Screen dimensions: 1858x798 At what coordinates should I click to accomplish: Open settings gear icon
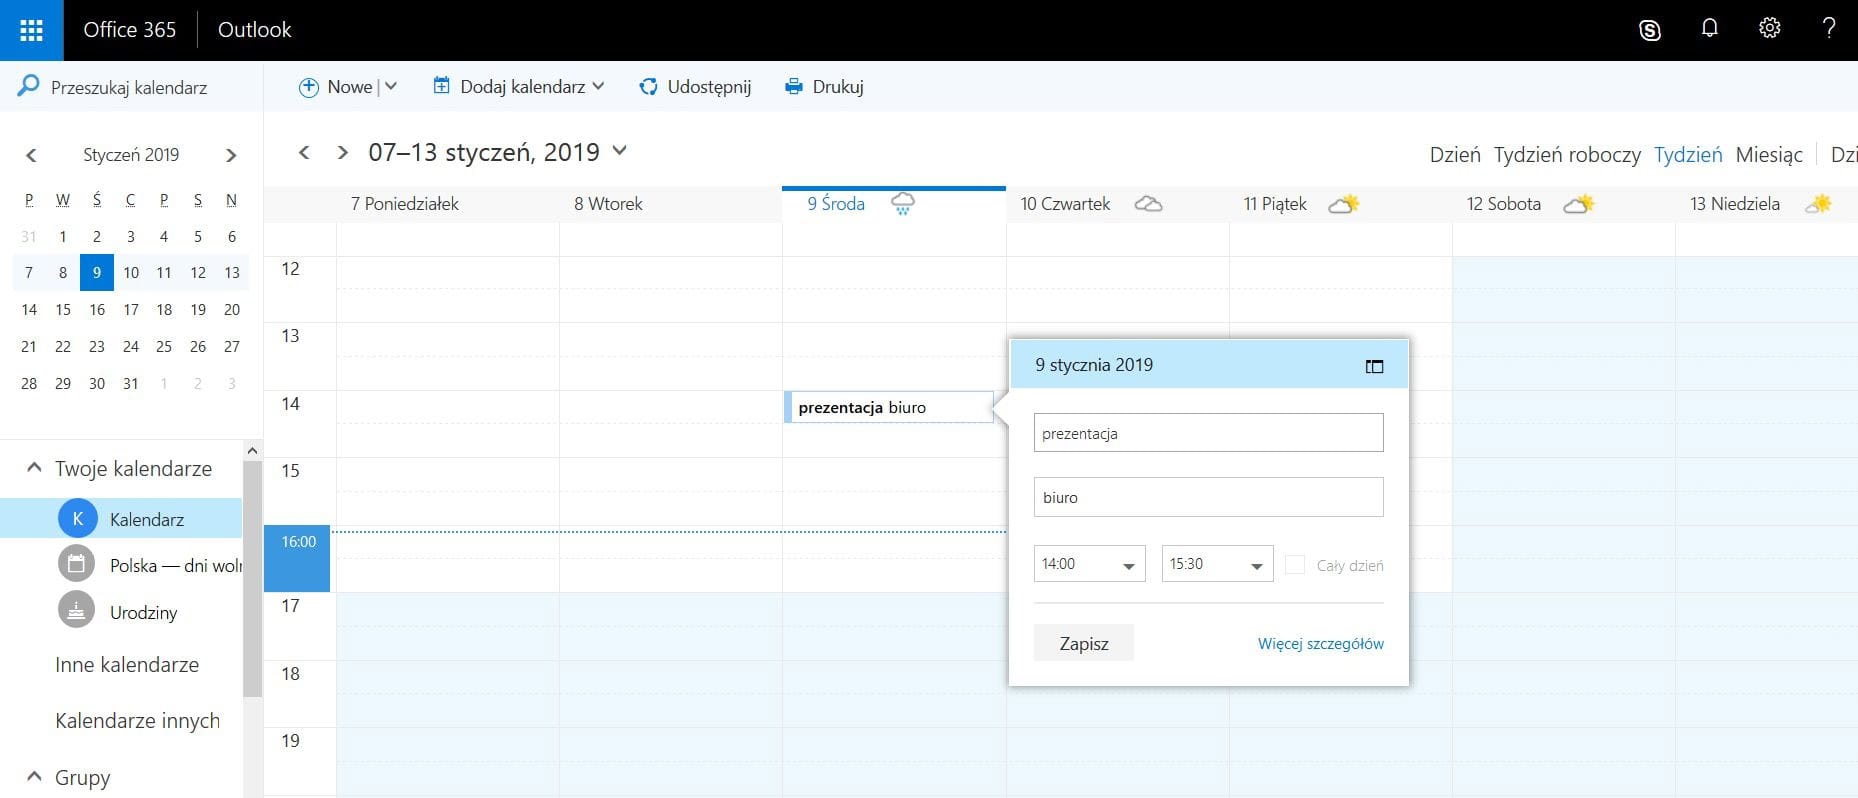point(1770,28)
